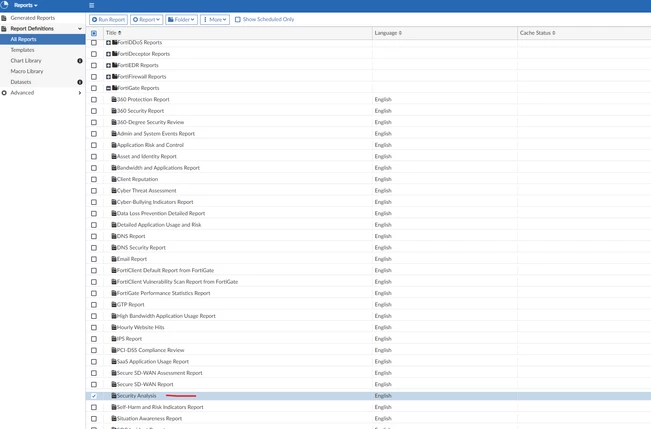Screen dimensions: 651x429
Task: Click the Asset and Identity Report icon
Action: (x=114, y=157)
